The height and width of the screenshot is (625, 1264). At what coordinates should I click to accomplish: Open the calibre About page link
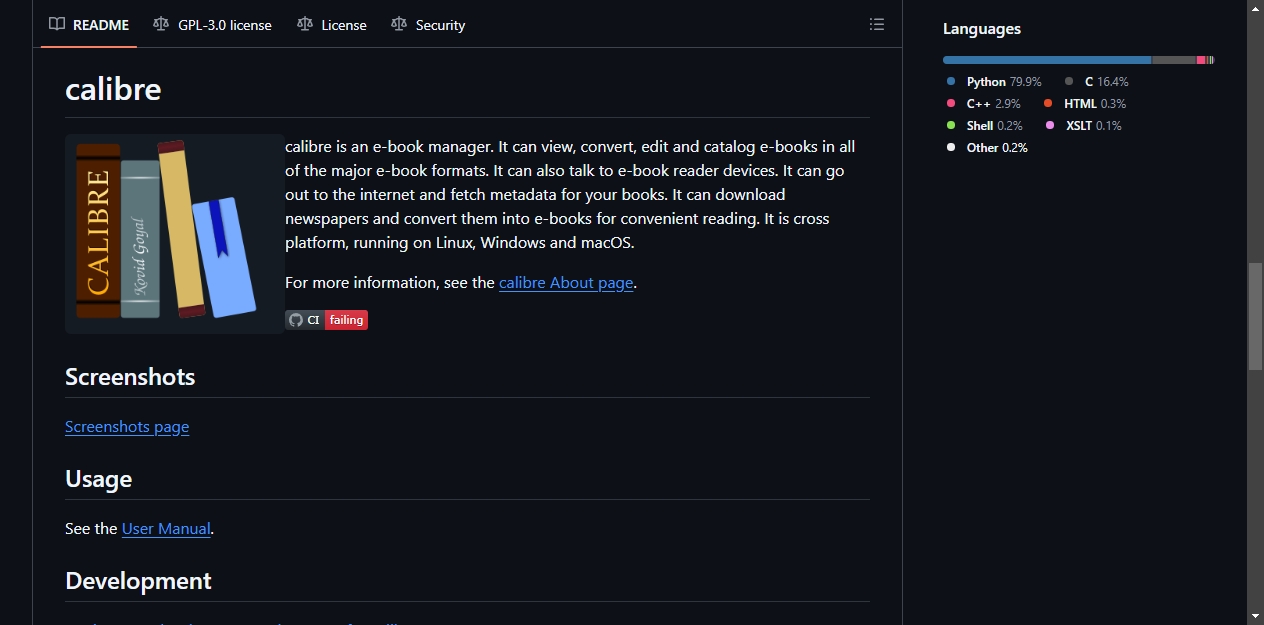[x=566, y=283]
